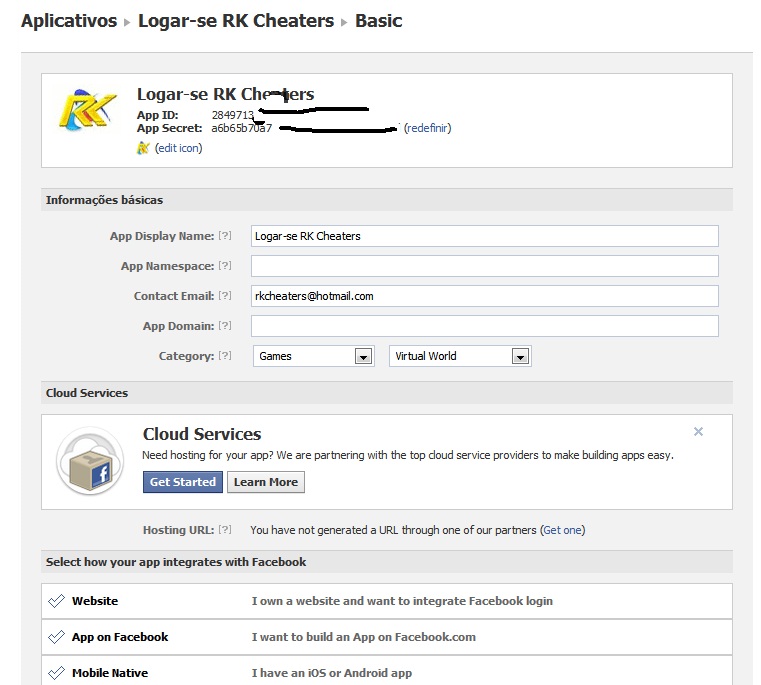Open Logar-se RK Cheaters breadcrumb
This screenshot has width=761, height=685.
[236, 21]
